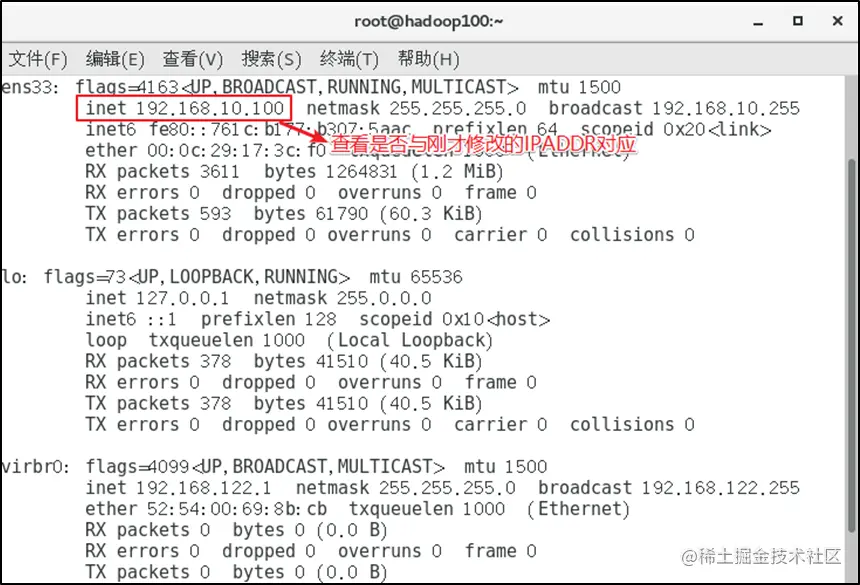Screen dimensions: 860x585
Task: Open the 编辑(E) menu
Action: [115, 59]
